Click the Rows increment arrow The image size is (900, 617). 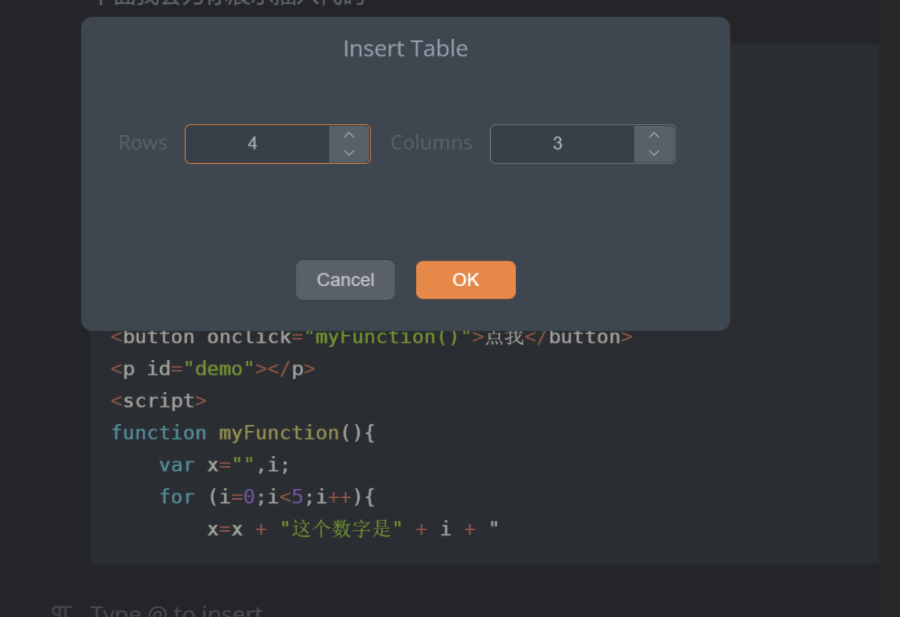point(349,135)
